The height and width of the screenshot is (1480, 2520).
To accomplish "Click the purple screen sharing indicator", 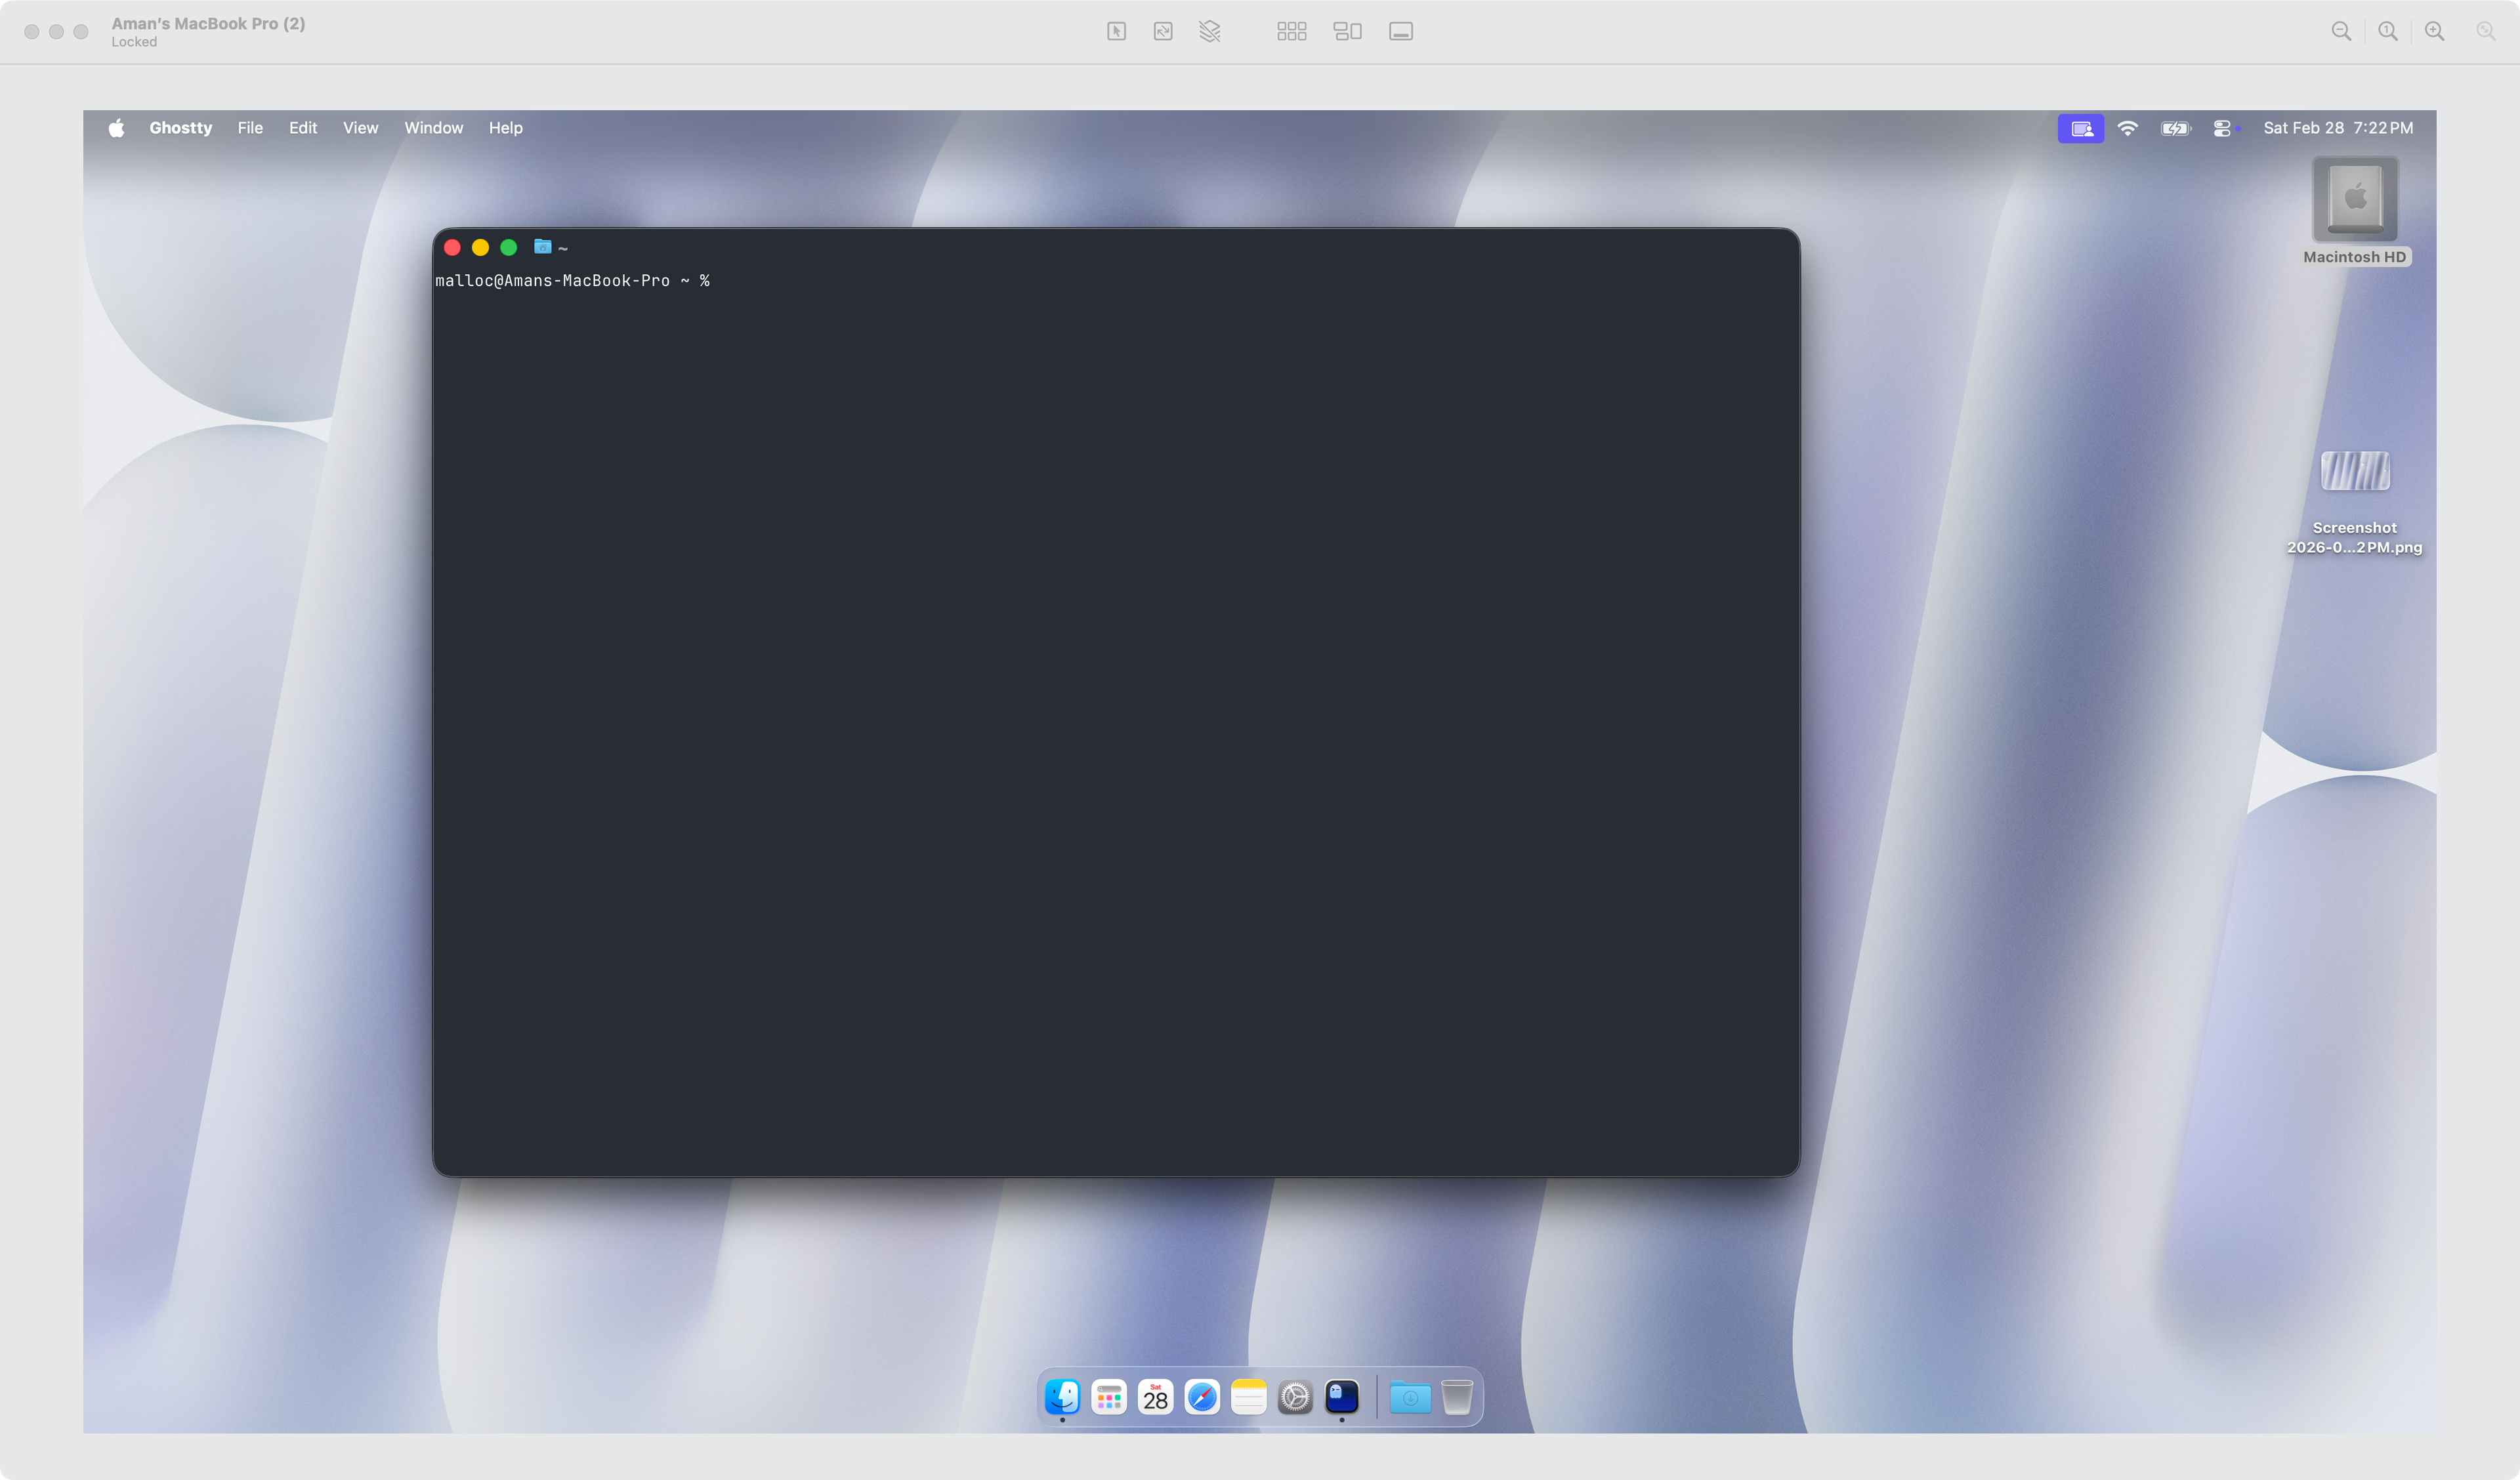I will [x=2081, y=128].
